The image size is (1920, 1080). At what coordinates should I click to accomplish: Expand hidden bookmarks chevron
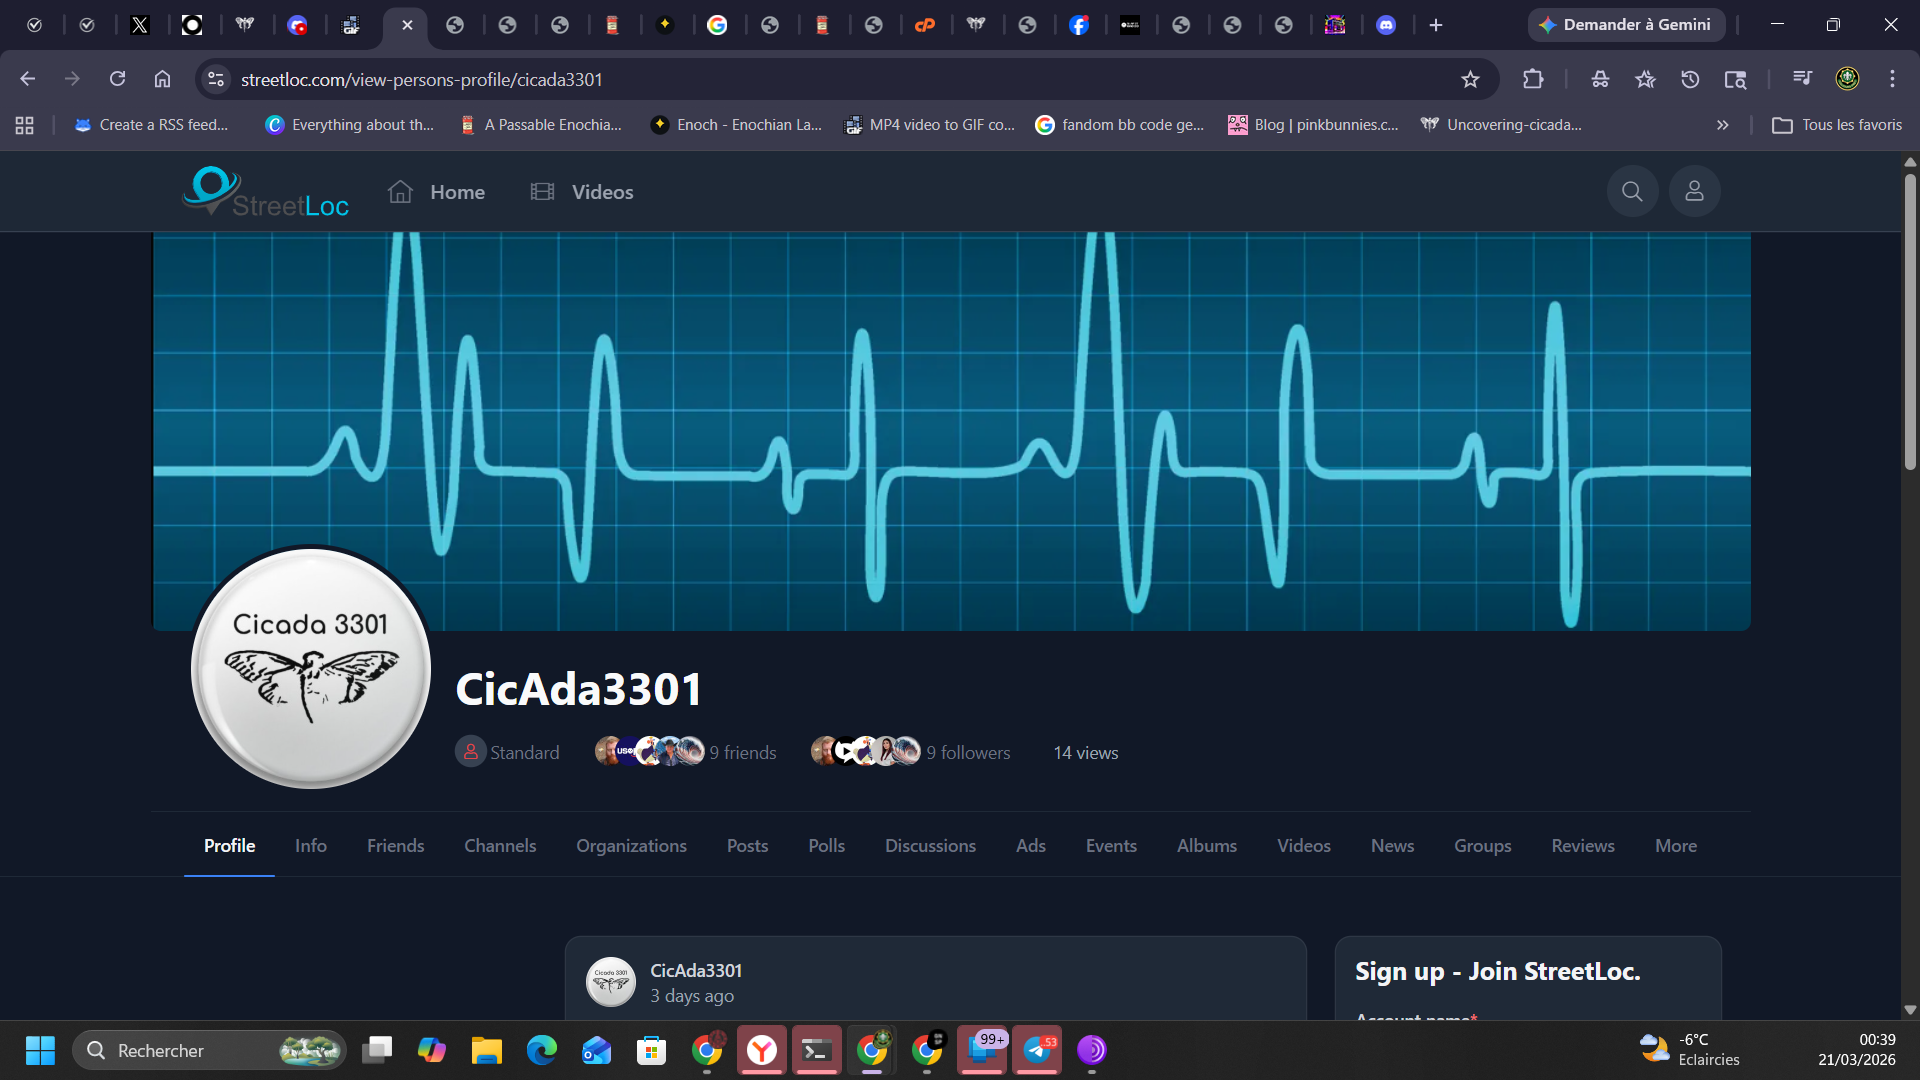point(1722,125)
